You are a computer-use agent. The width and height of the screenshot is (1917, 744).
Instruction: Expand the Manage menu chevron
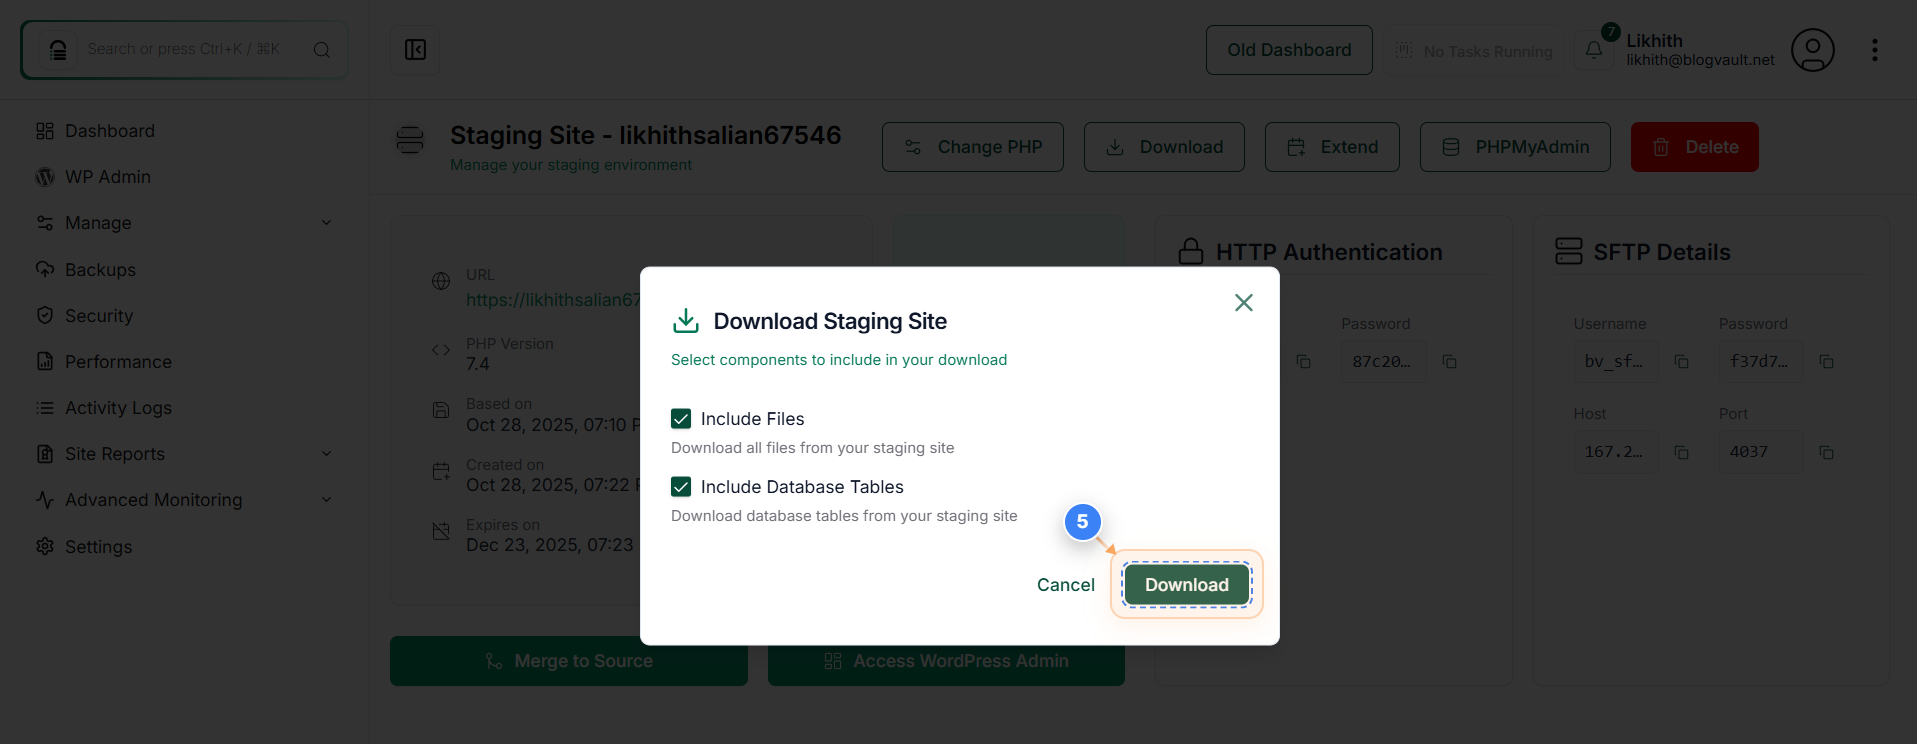(326, 223)
